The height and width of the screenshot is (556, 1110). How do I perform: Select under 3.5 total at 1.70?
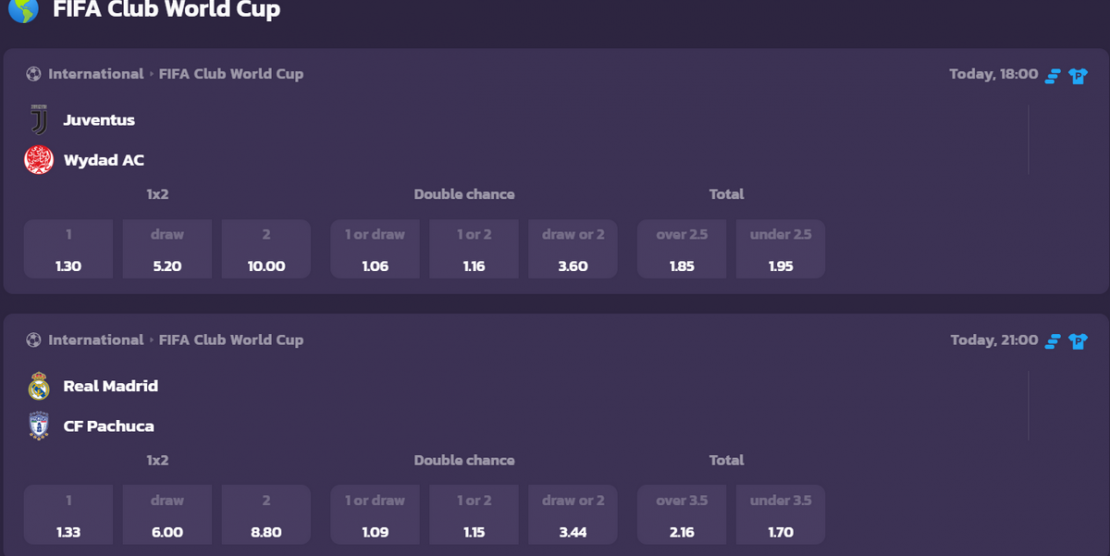click(781, 515)
